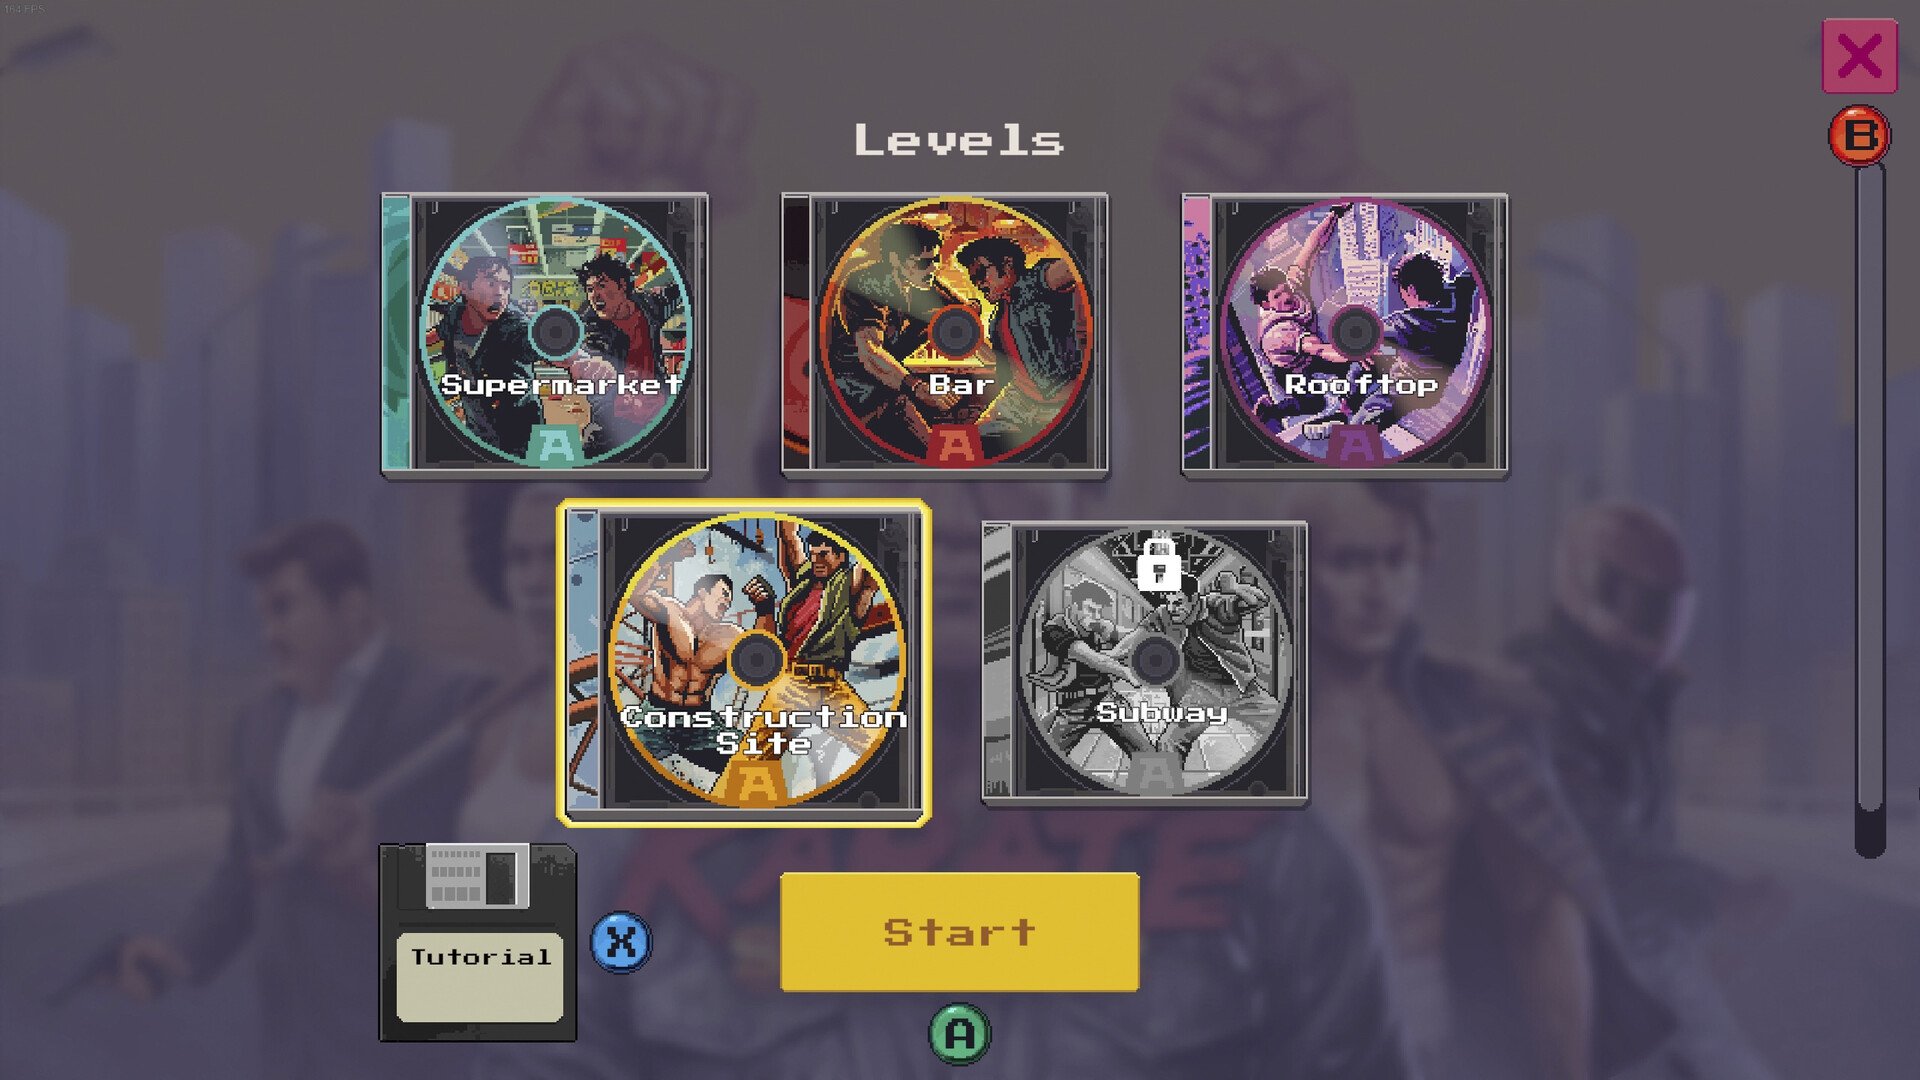
Task: Select the Supermarket level disc
Action: click(x=545, y=335)
